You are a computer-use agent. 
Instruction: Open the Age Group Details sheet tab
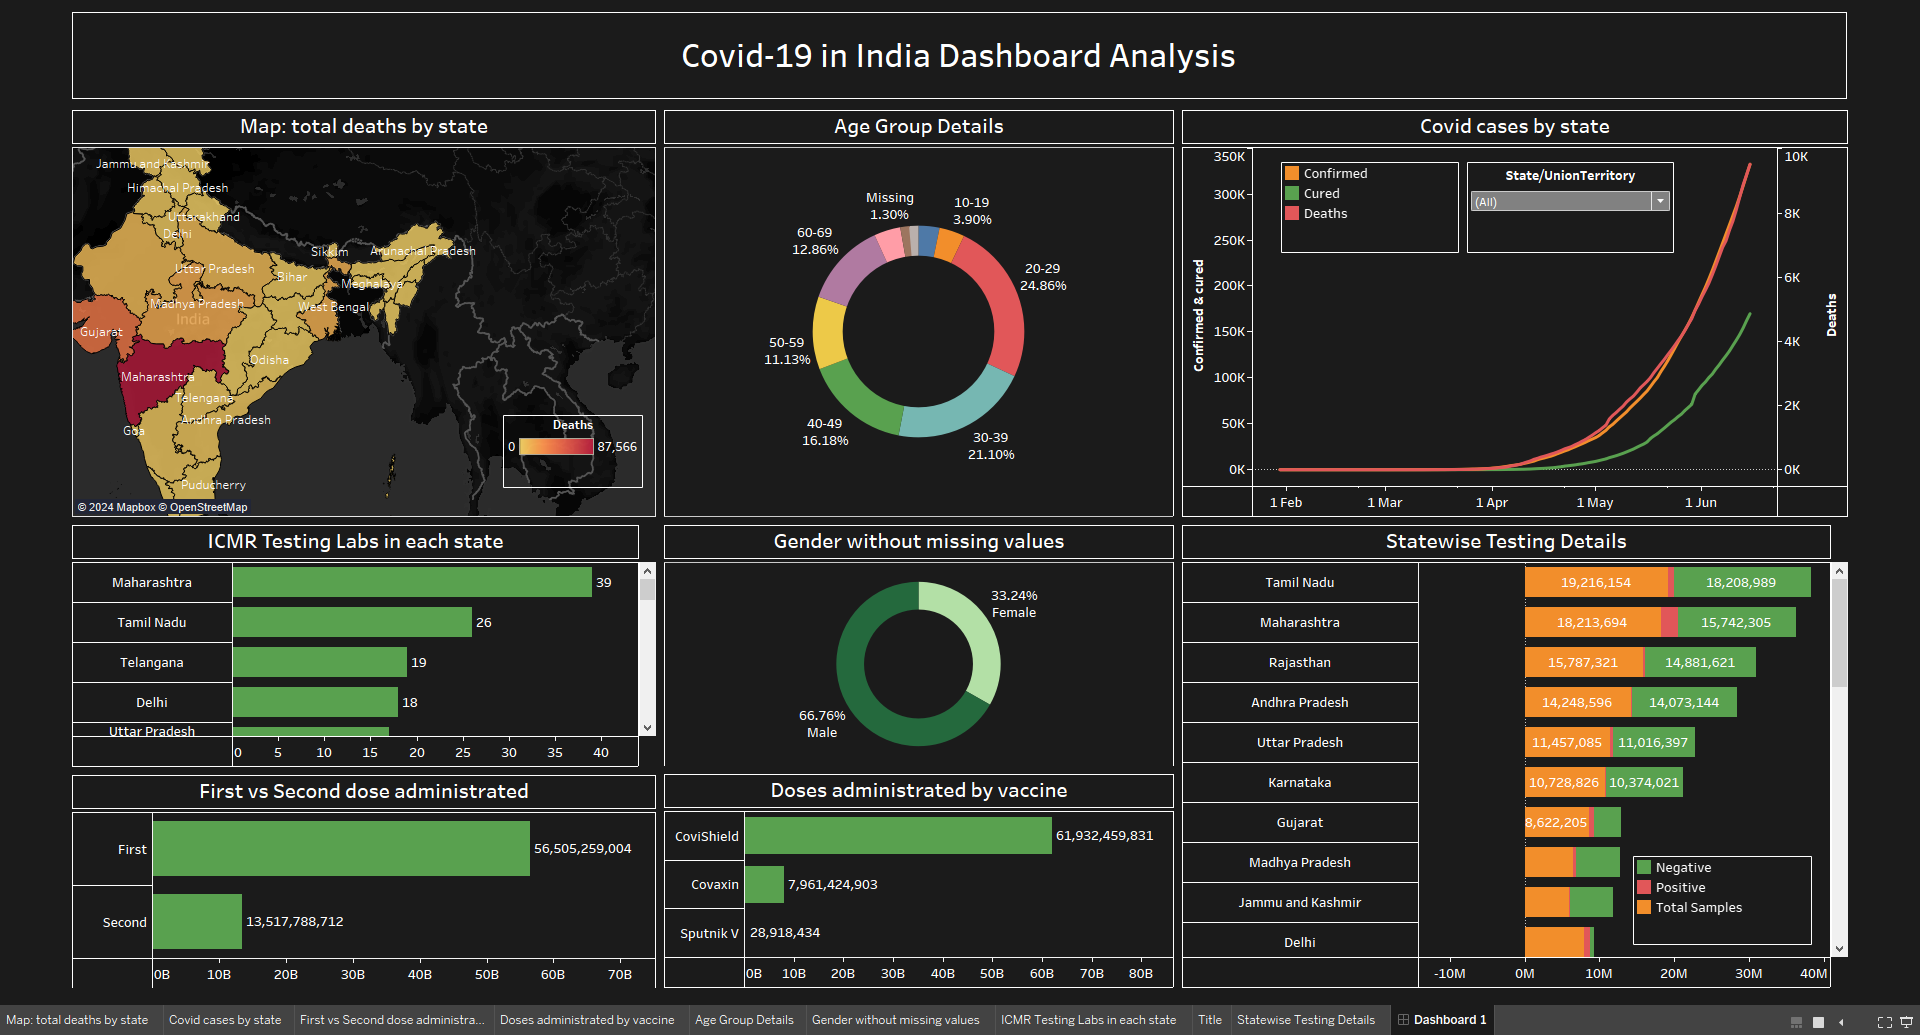744,1020
